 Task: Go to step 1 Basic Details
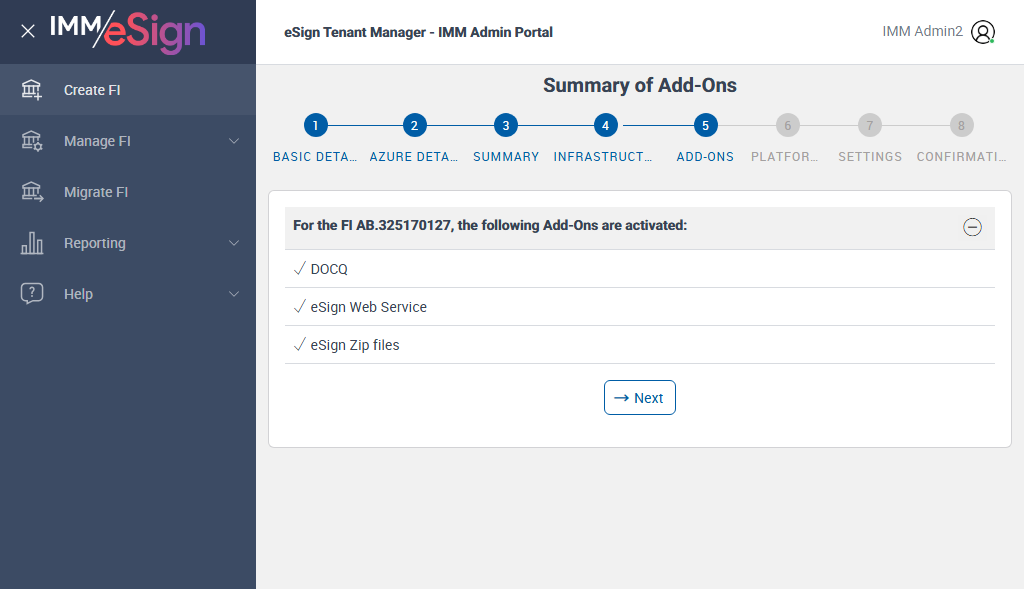tap(315, 126)
